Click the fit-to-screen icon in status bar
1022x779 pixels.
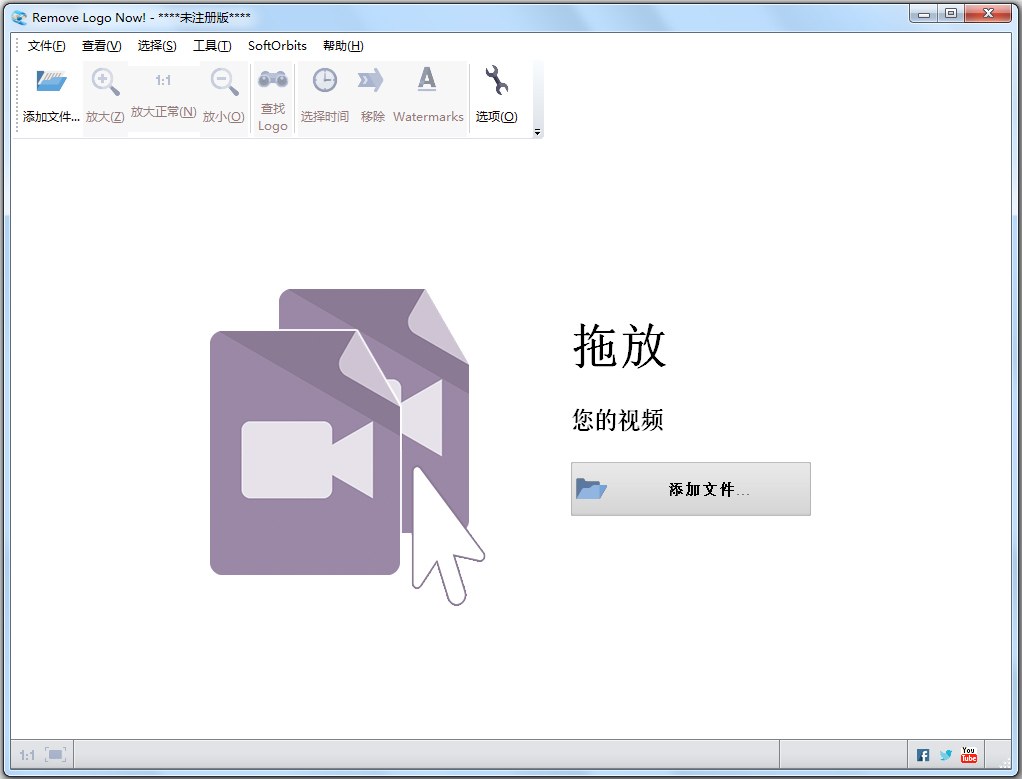(x=55, y=755)
